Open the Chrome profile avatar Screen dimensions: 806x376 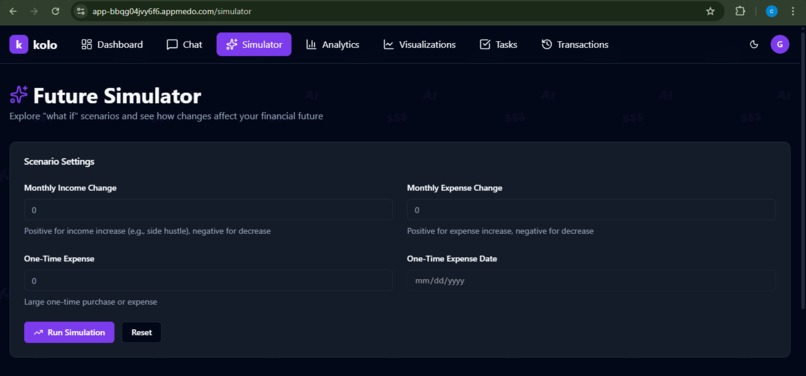(772, 11)
